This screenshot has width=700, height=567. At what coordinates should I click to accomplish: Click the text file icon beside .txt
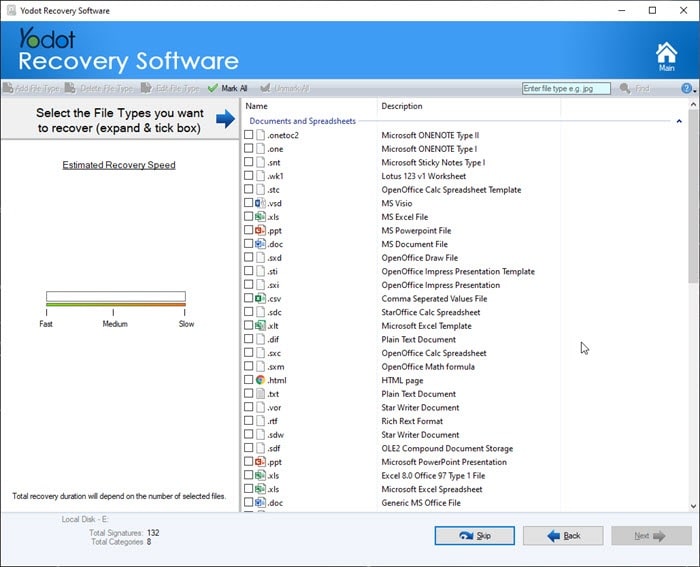coord(260,394)
